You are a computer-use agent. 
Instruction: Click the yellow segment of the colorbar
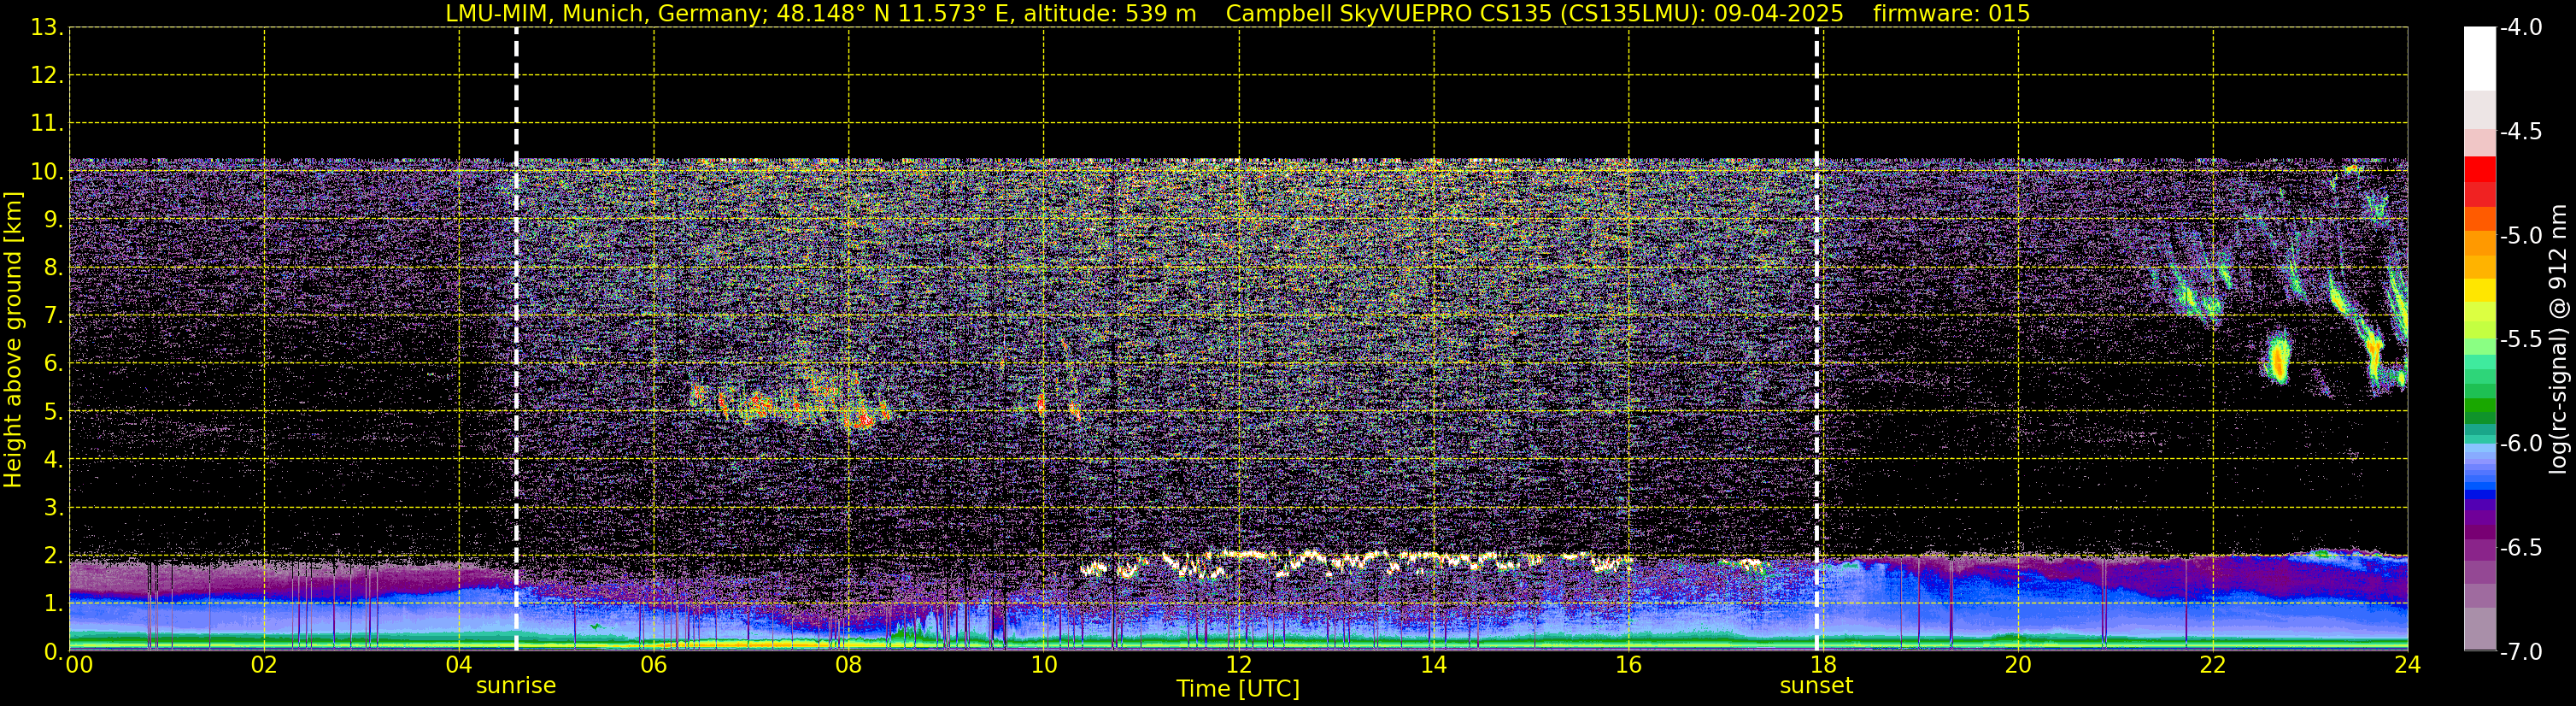click(x=2480, y=290)
